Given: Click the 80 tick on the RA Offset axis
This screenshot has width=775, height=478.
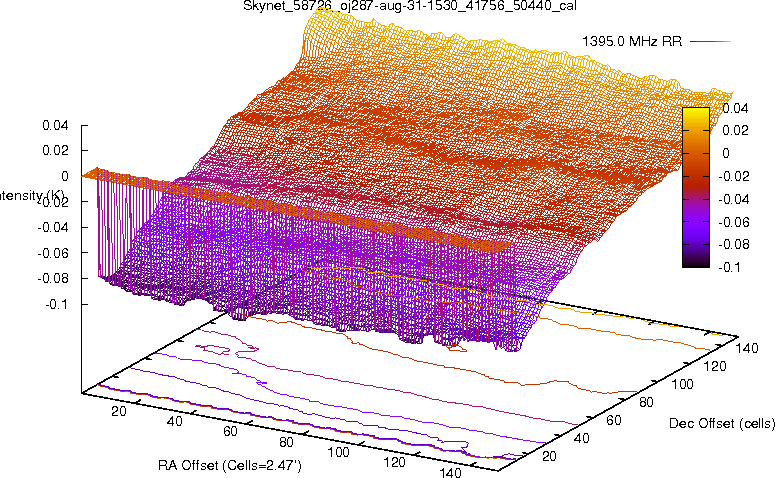Looking at the screenshot, I should (286, 442).
